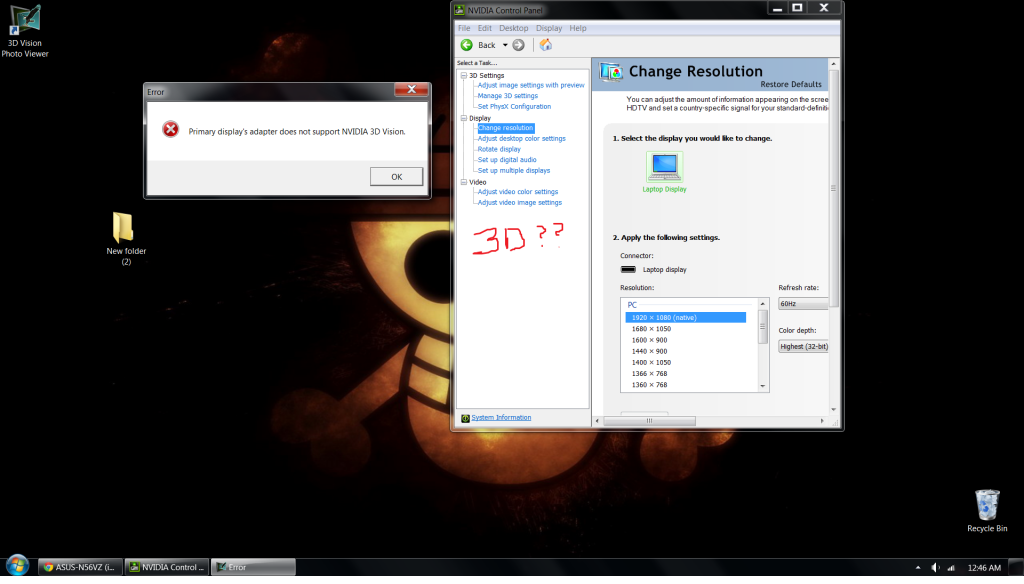Click the Forward arrow icon in toolbar

point(519,45)
